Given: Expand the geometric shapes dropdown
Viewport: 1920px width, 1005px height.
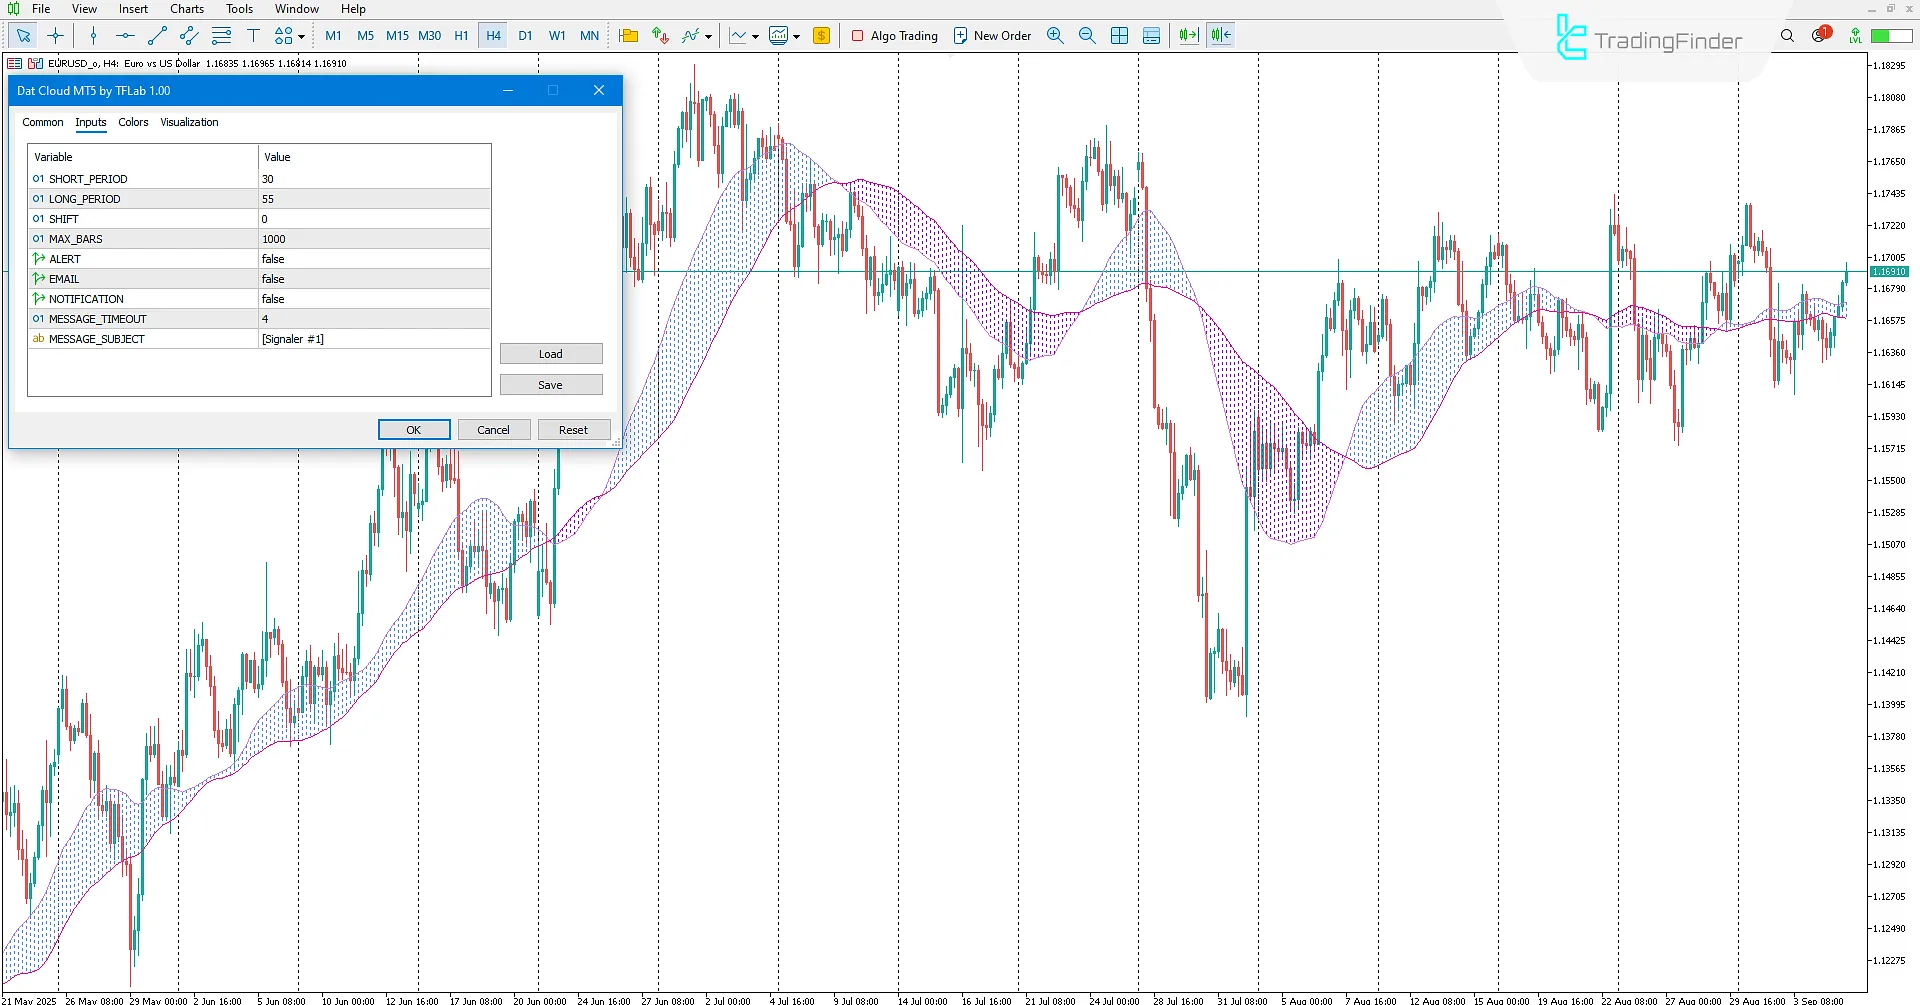Looking at the screenshot, I should (x=300, y=36).
